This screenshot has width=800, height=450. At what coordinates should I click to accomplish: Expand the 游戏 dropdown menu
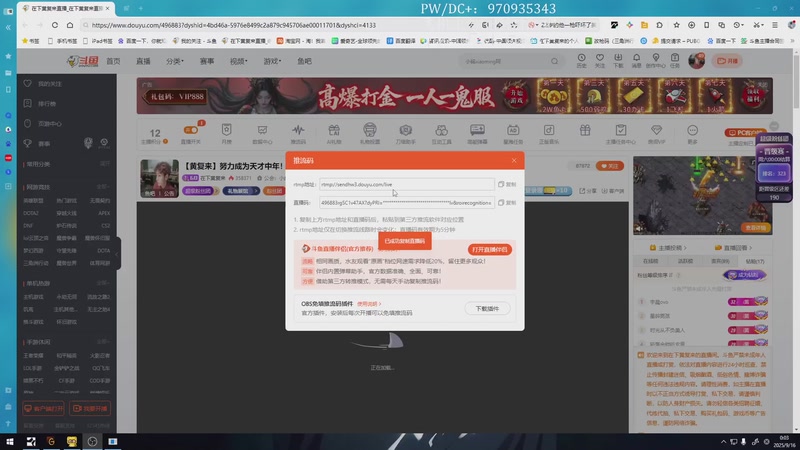point(272,61)
